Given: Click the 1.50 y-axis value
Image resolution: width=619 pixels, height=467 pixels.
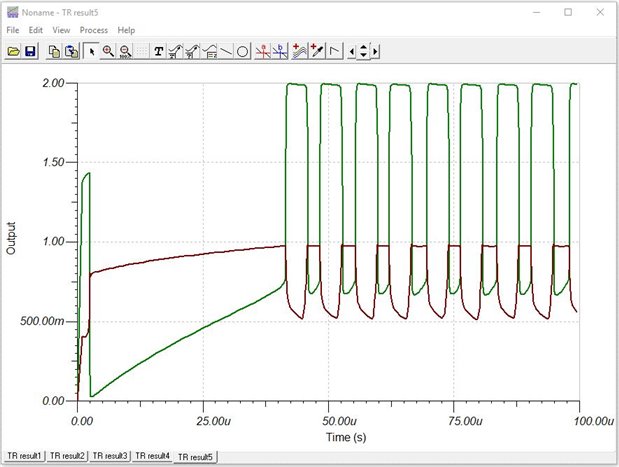Looking at the screenshot, I should pos(53,162).
